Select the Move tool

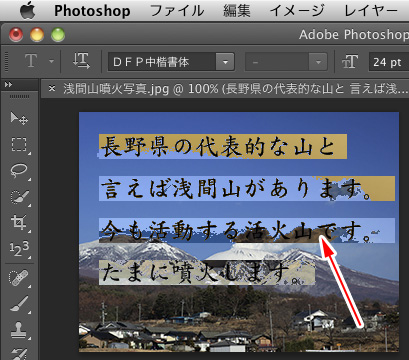click(19, 118)
